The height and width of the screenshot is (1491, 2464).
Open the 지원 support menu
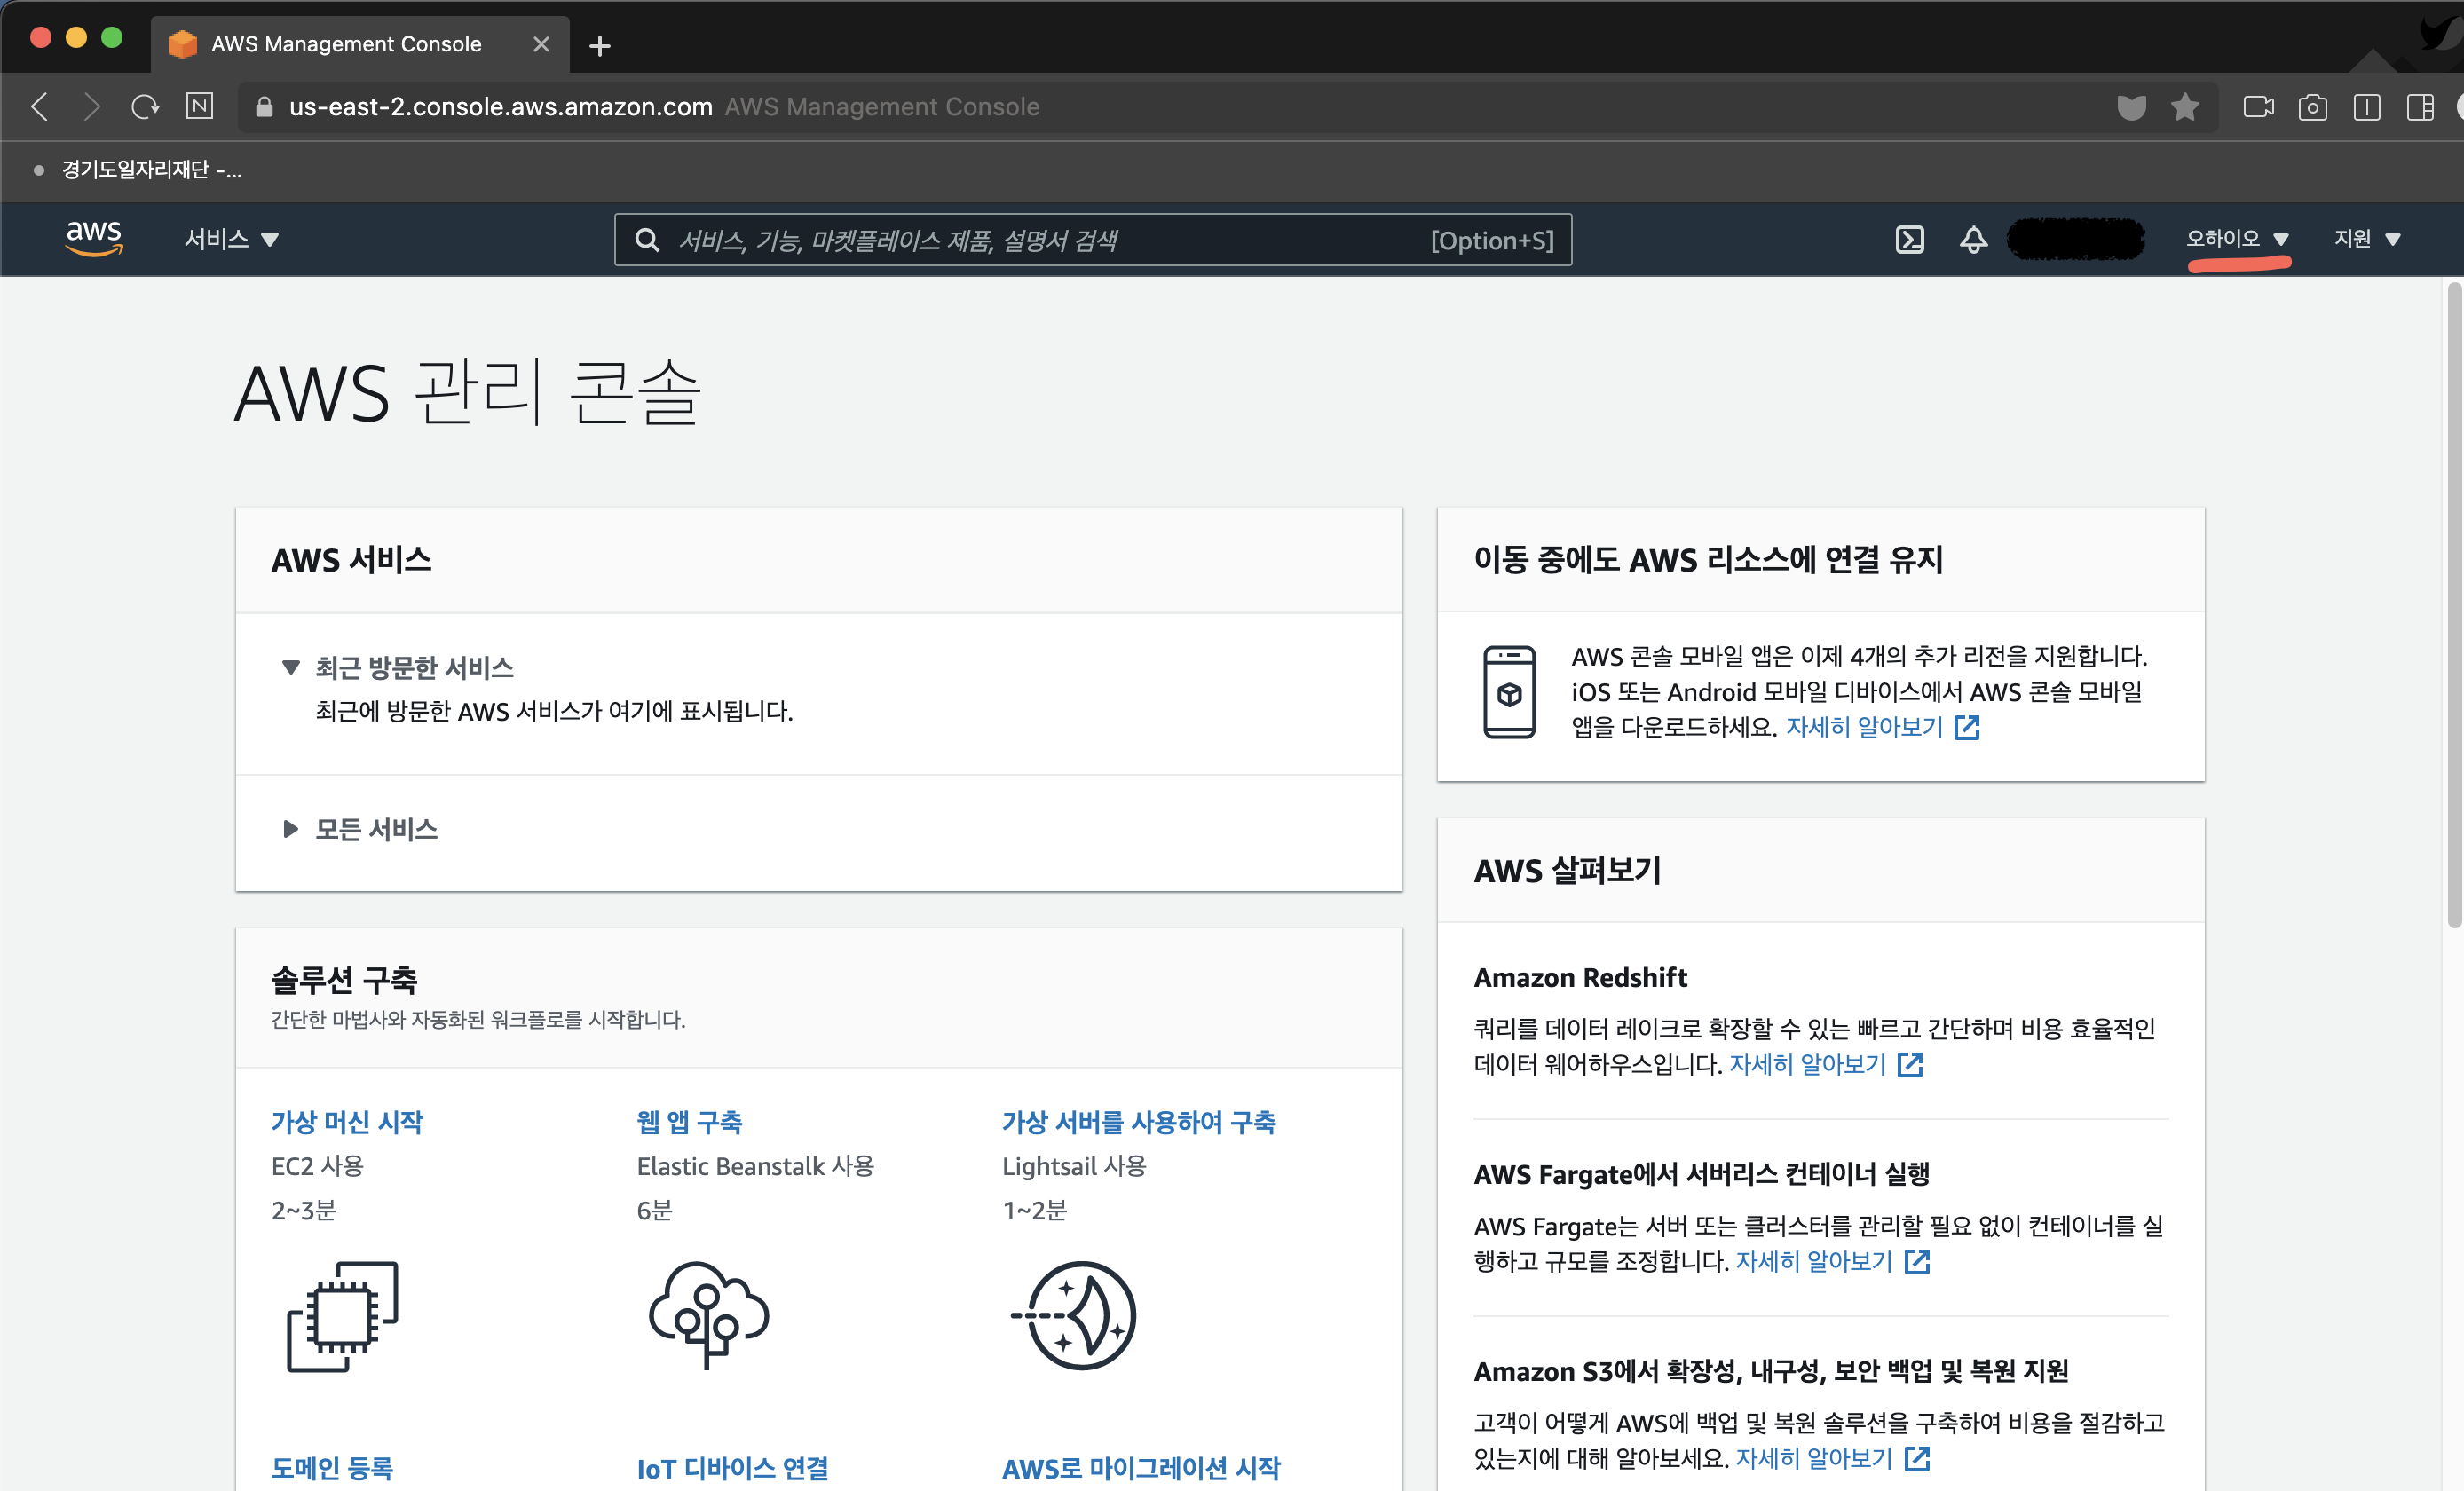pyautogui.click(x=2366, y=239)
